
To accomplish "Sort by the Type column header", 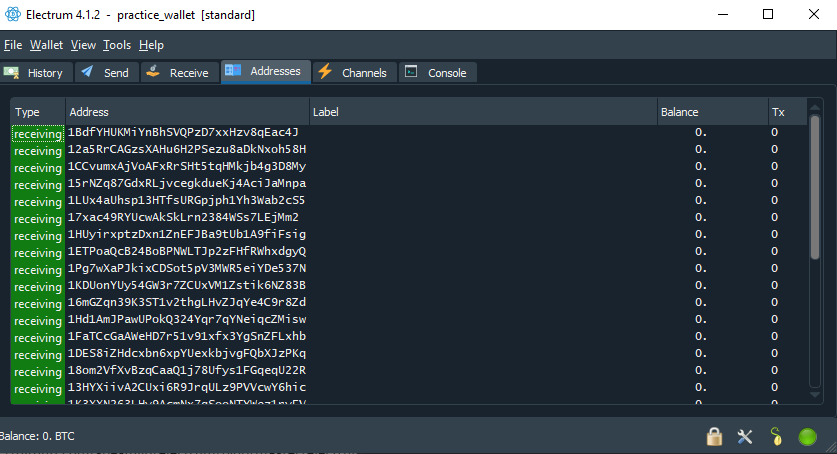I will click(38, 112).
